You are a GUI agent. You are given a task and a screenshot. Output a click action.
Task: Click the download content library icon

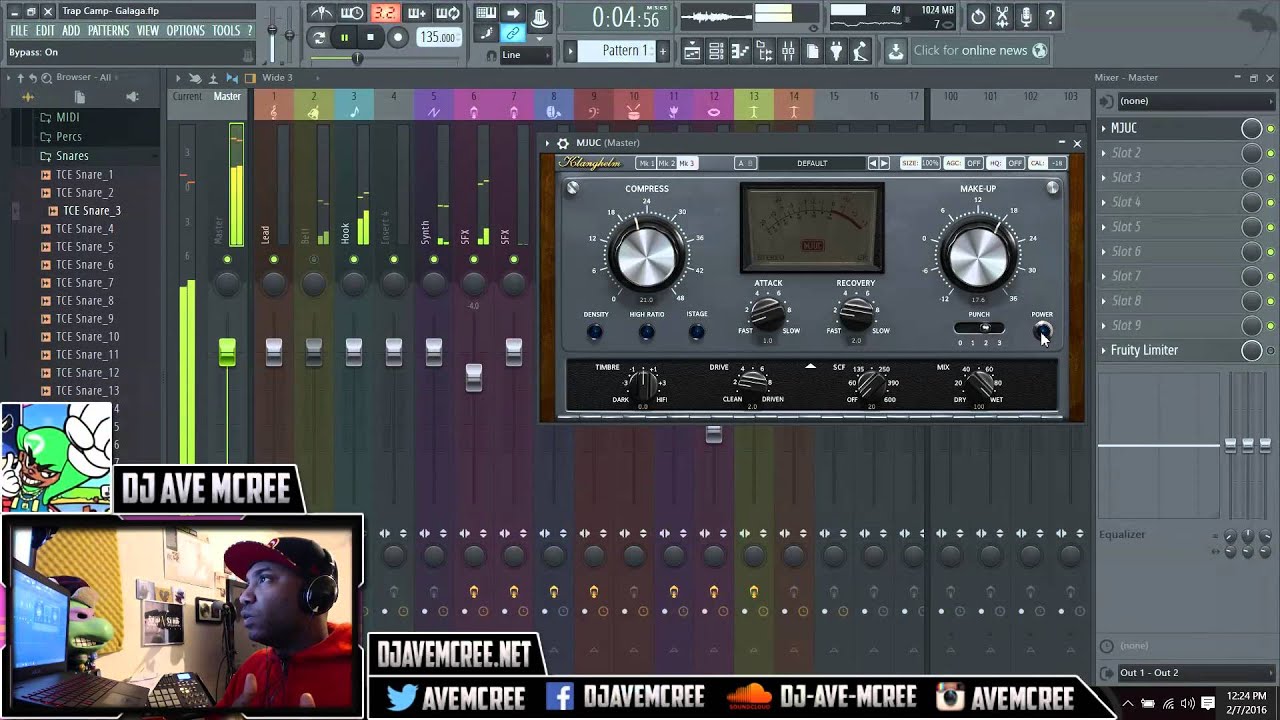(895, 51)
